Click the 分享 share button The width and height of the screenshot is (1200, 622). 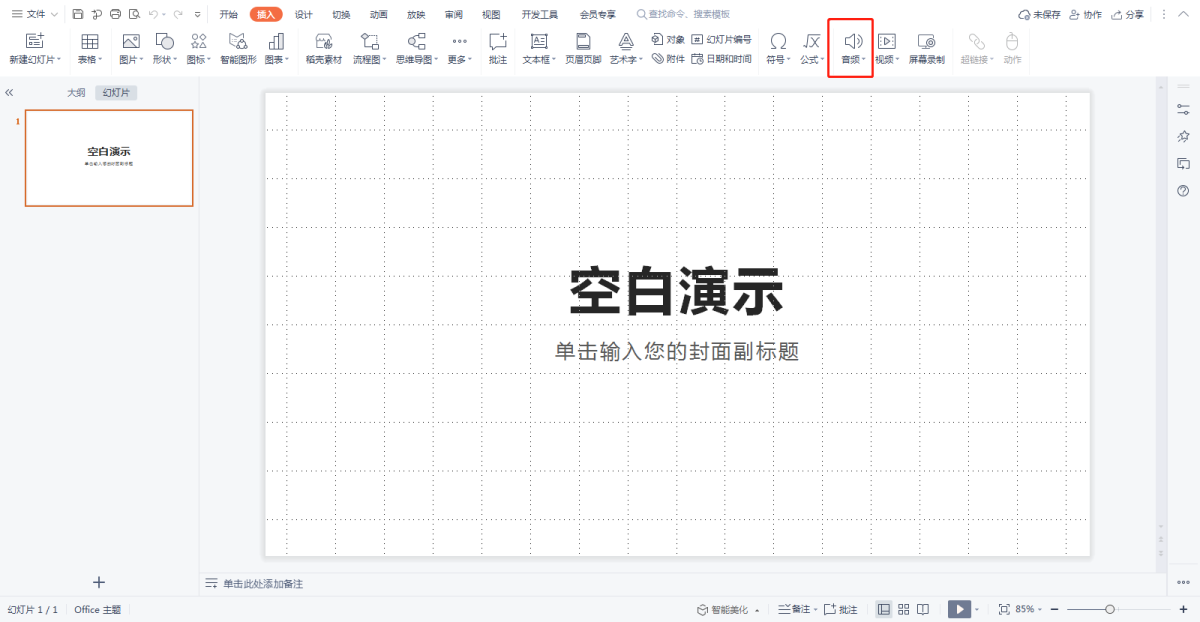[x=1127, y=14]
